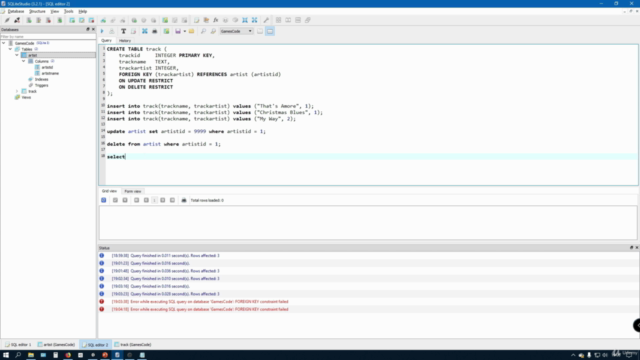Image resolution: width=640 pixels, height=360 pixels.
Task: Open the View menu
Action: pos(55,11)
